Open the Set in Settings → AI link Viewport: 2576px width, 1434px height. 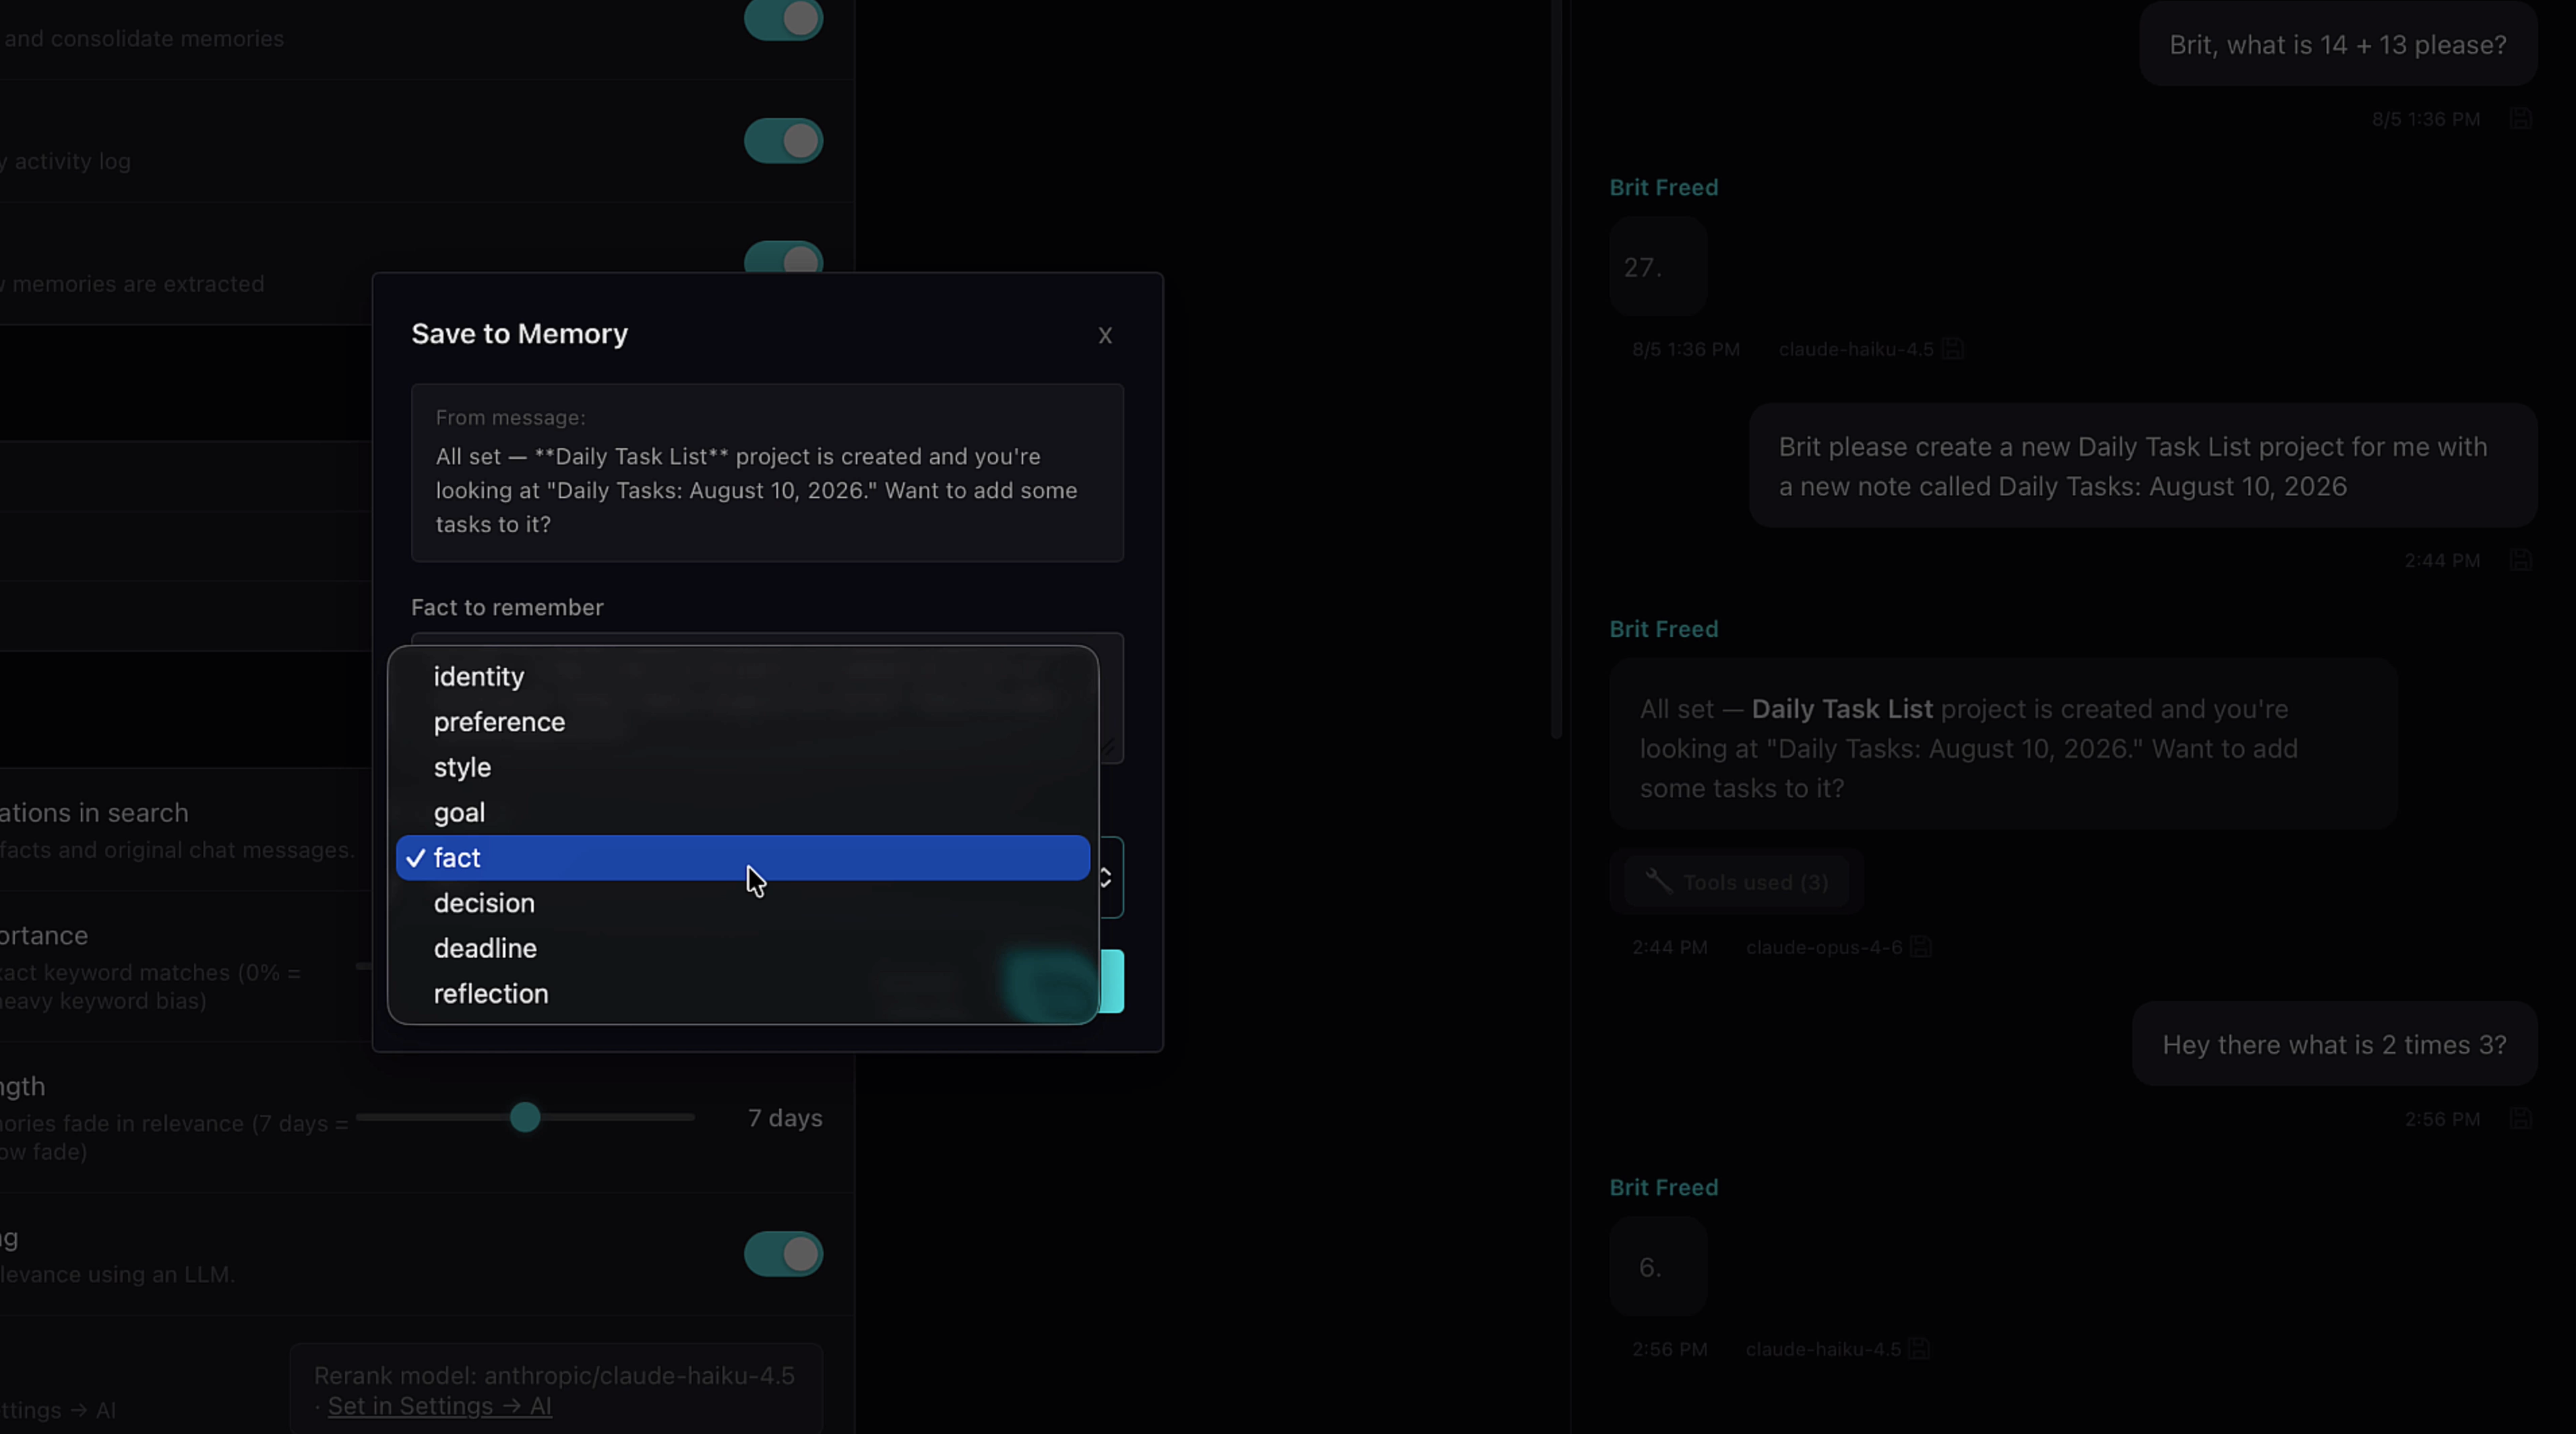(439, 1406)
